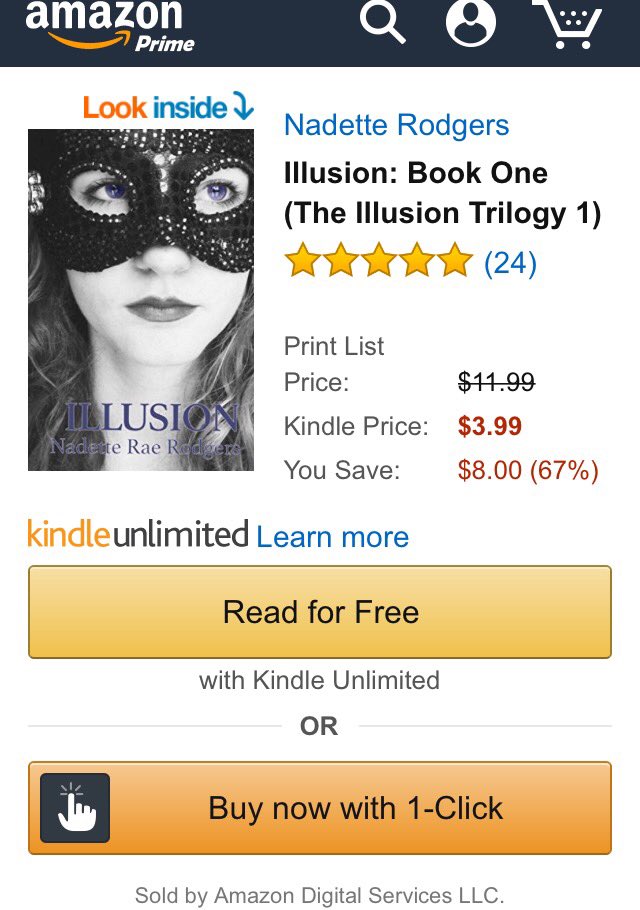Click the five-star rating graphic

(x=379, y=260)
